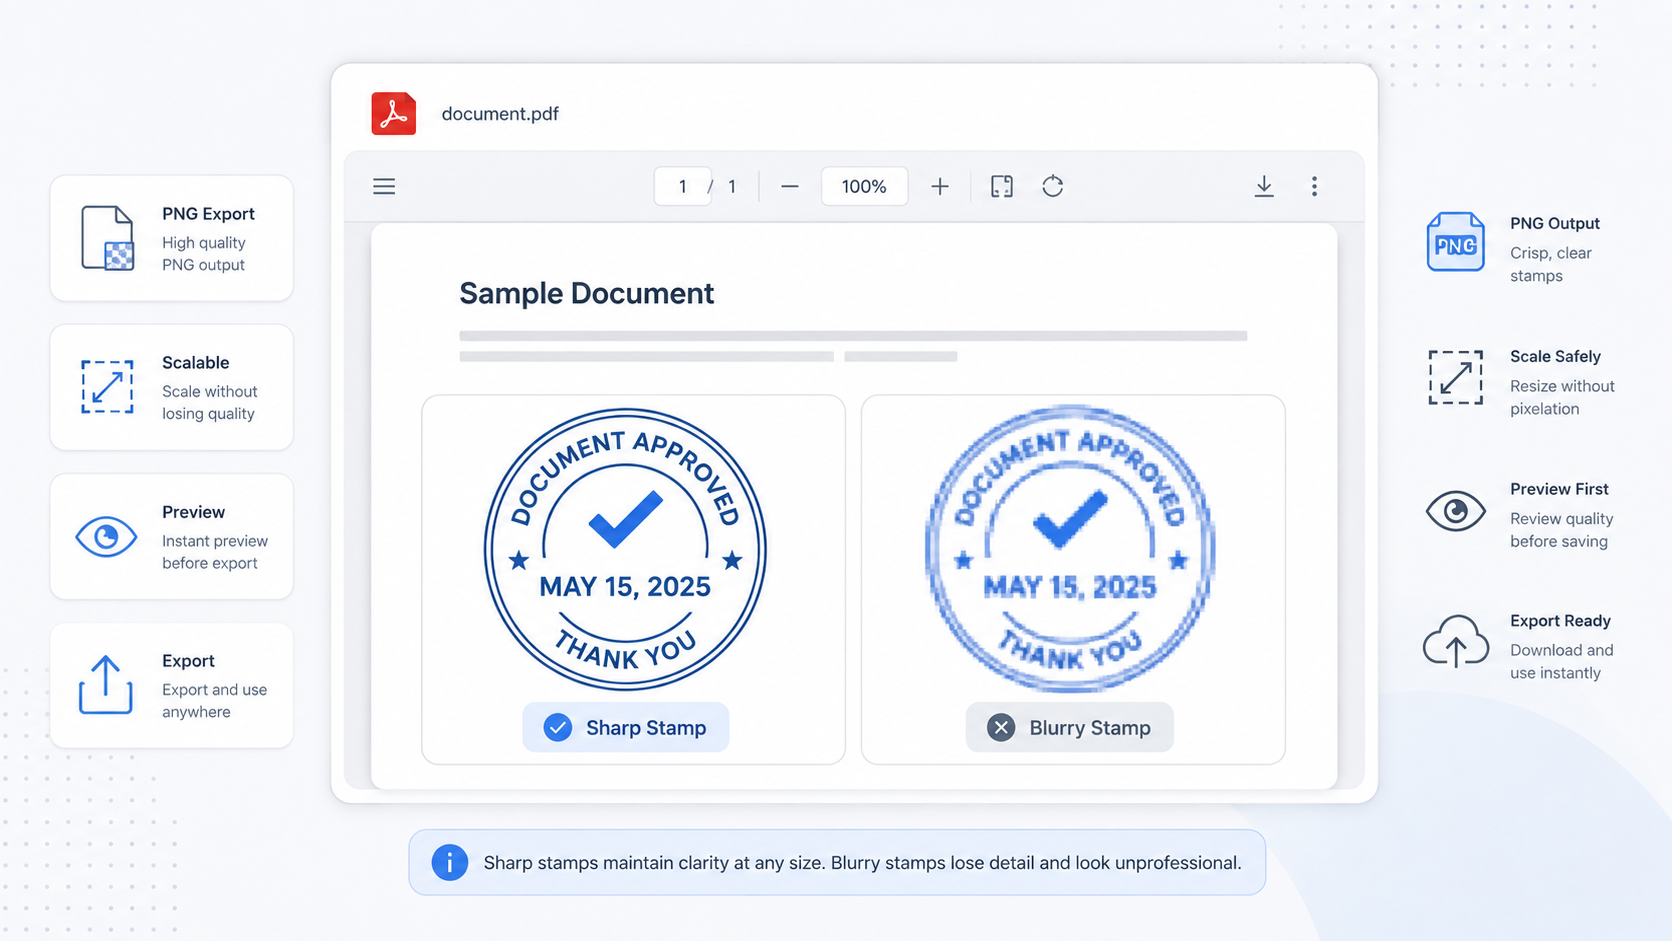This screenshot has height=941, width=1672.
Task: Click the PNG Export card title
Action: pyautogui.click(x=208, y=214)
